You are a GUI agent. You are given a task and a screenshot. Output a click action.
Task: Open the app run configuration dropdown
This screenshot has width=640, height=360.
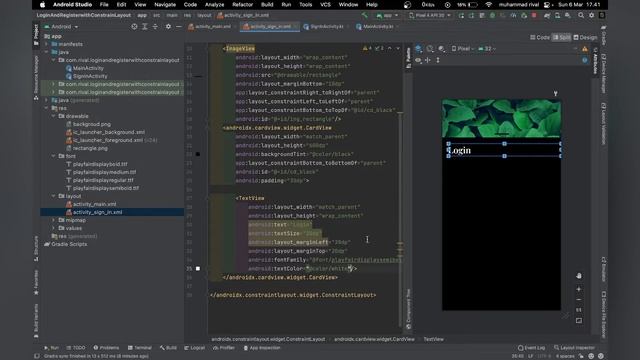pos(387,16)
